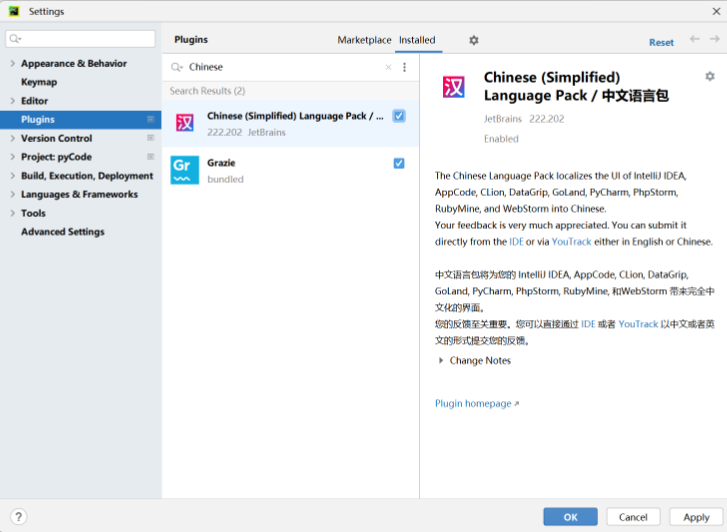Image resolution: width=727 pixels, height=532 pixels.
Task: Follow the IDE link in the English description
Action: (x=516, y=242)
